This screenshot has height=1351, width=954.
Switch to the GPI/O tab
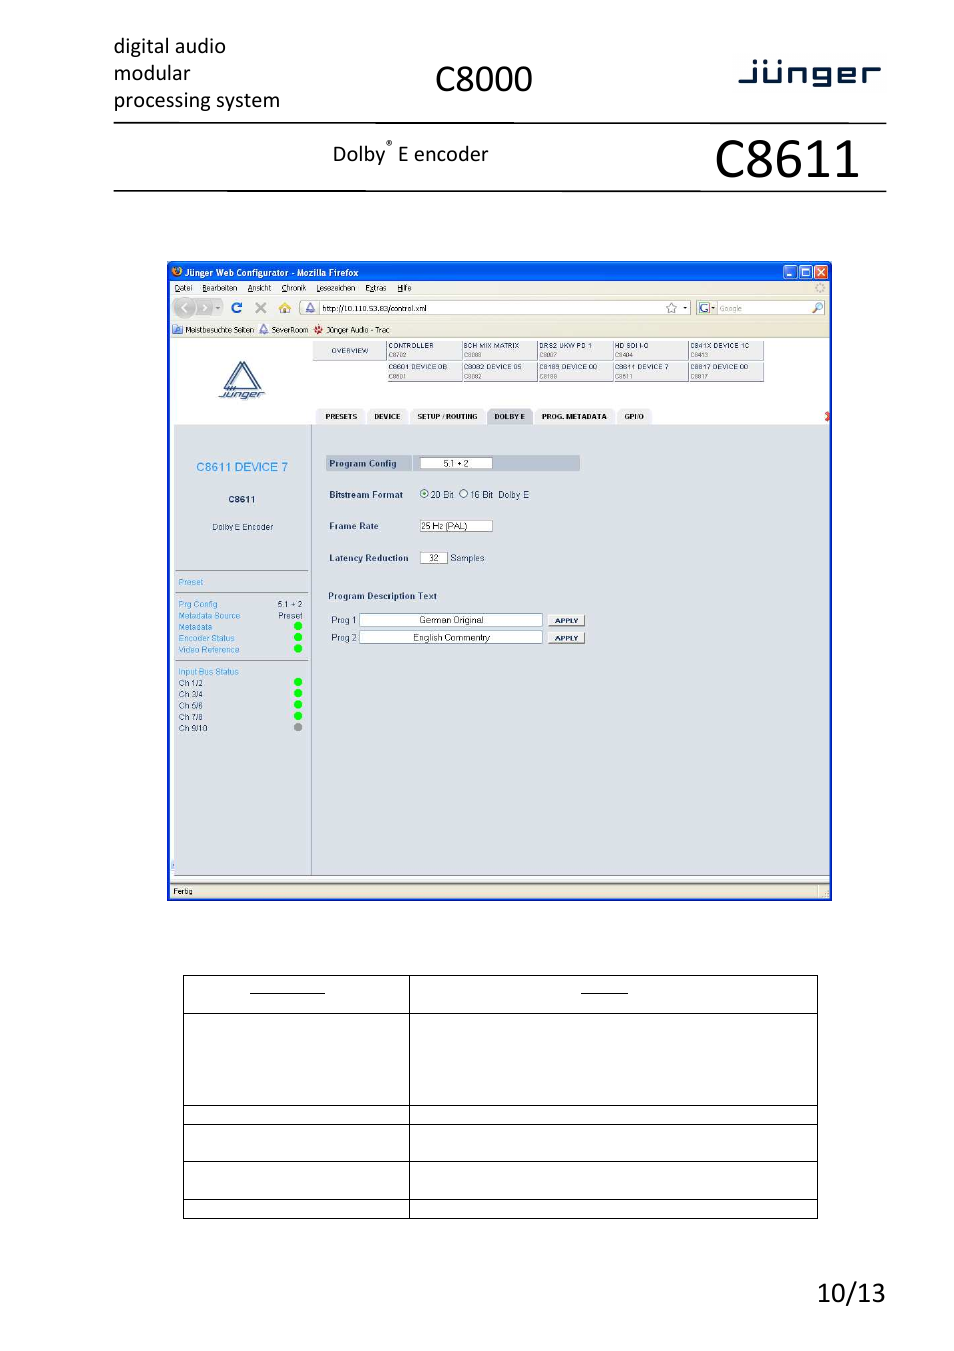pos(634,417)
